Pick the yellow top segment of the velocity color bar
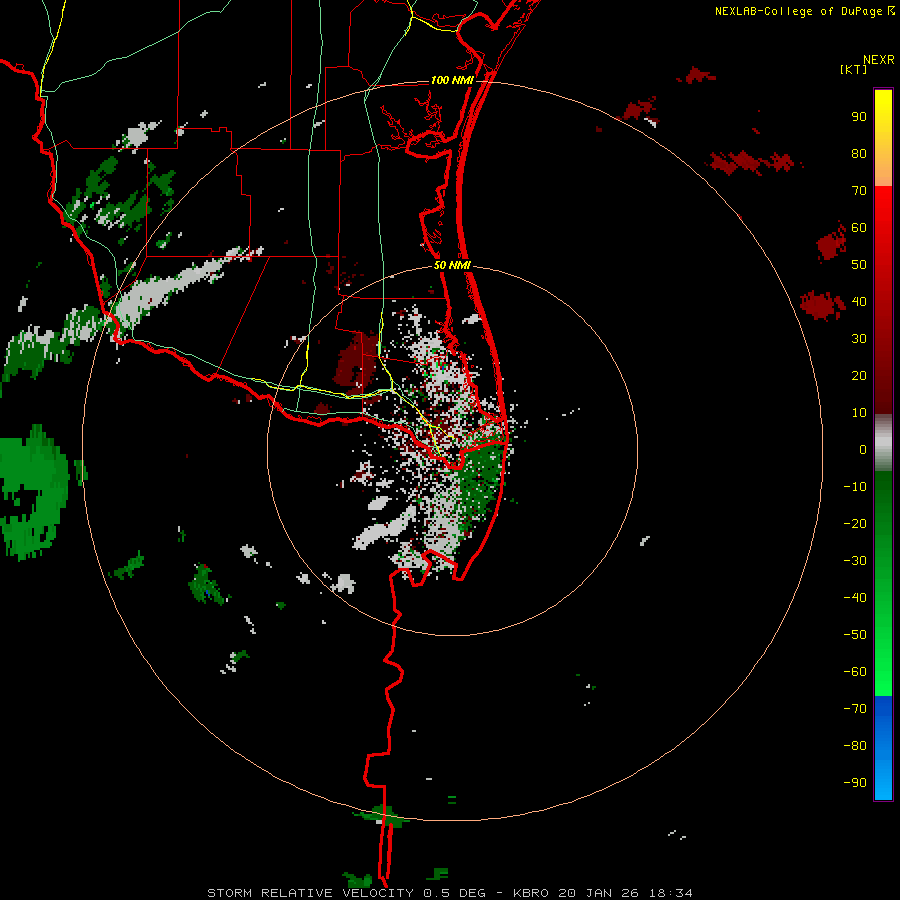This screenshot has width=900, height=900. pyautogui.click(x=883, y=138)
